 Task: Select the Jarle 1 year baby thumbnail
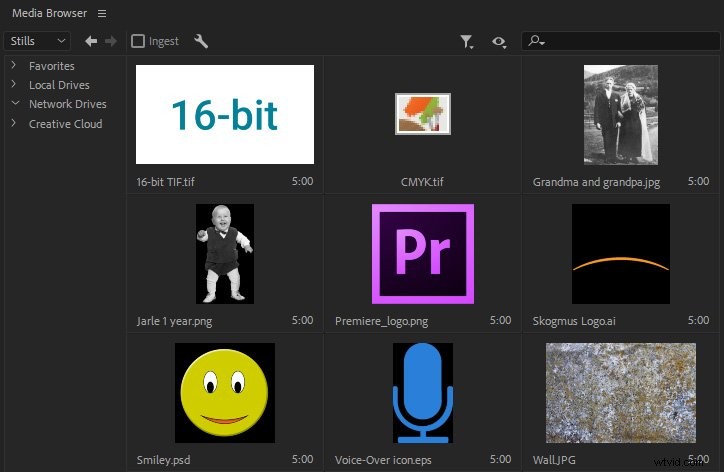pos(225,254)
